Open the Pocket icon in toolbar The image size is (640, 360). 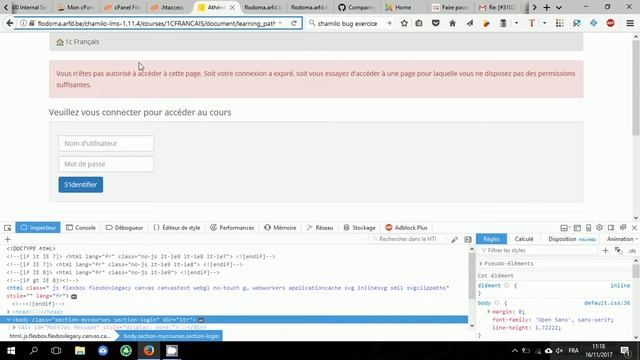[x=436, y=23]
